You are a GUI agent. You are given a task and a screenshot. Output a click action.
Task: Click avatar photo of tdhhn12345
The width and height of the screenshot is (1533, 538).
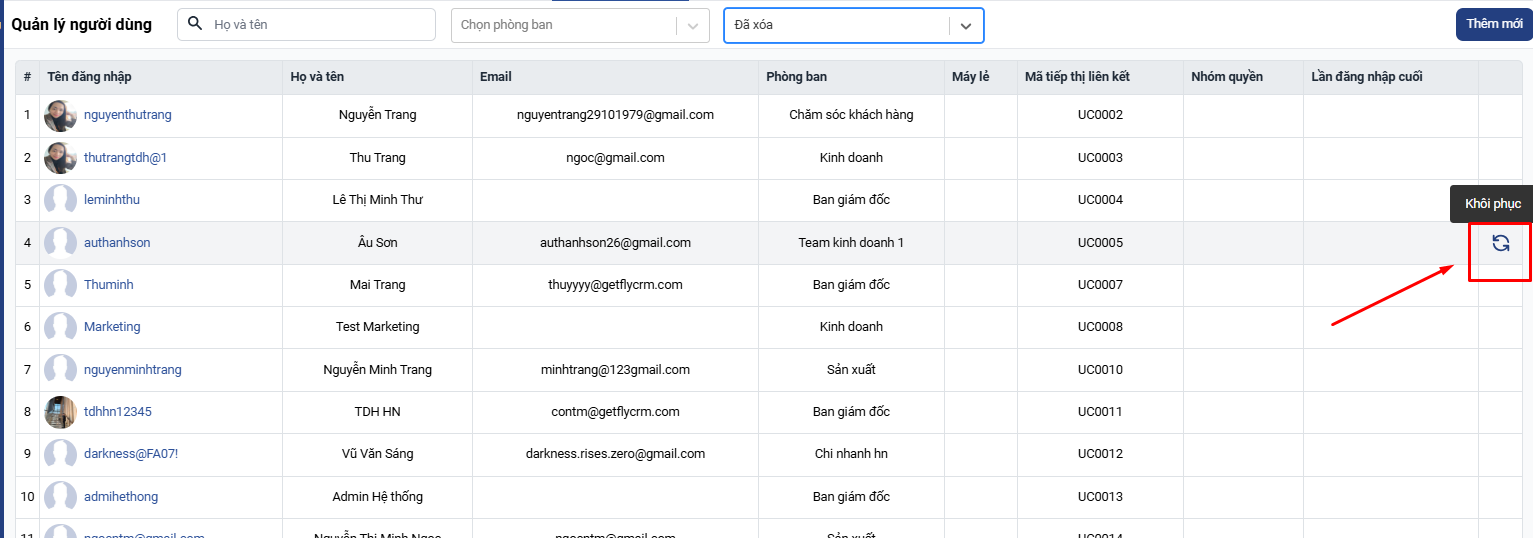(x=60, y=412)
